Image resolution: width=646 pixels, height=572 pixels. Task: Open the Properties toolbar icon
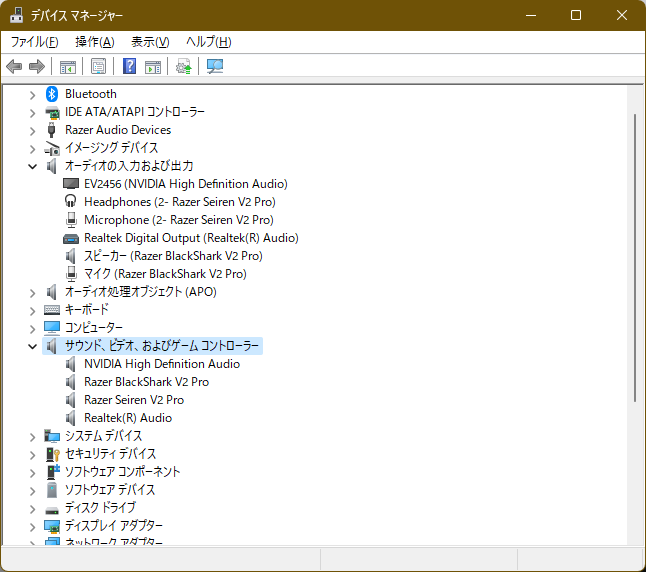point(98,66)
